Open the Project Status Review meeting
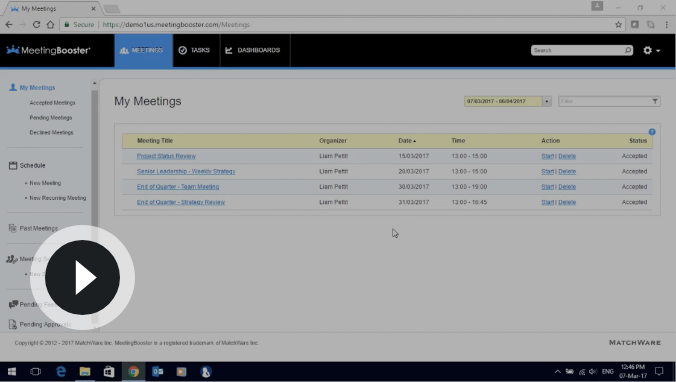Image resolution: width=676 pixels, height=382 pixels. click(x=166, y=156)
